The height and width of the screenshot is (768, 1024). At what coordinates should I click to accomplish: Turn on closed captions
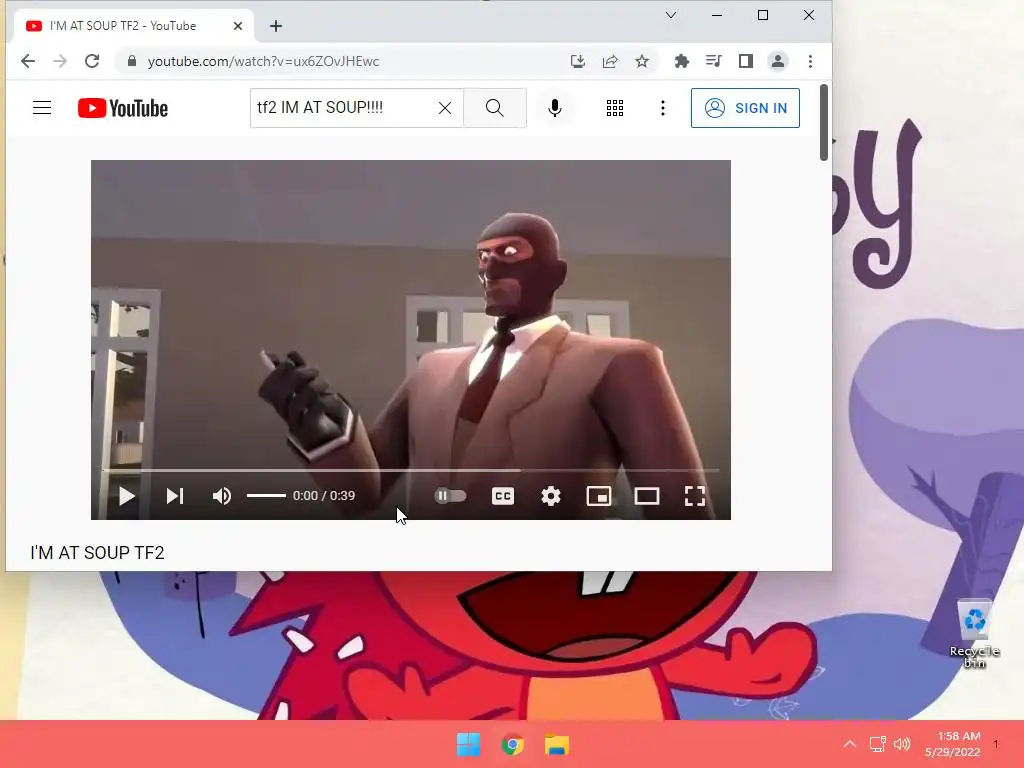(503, 496)
